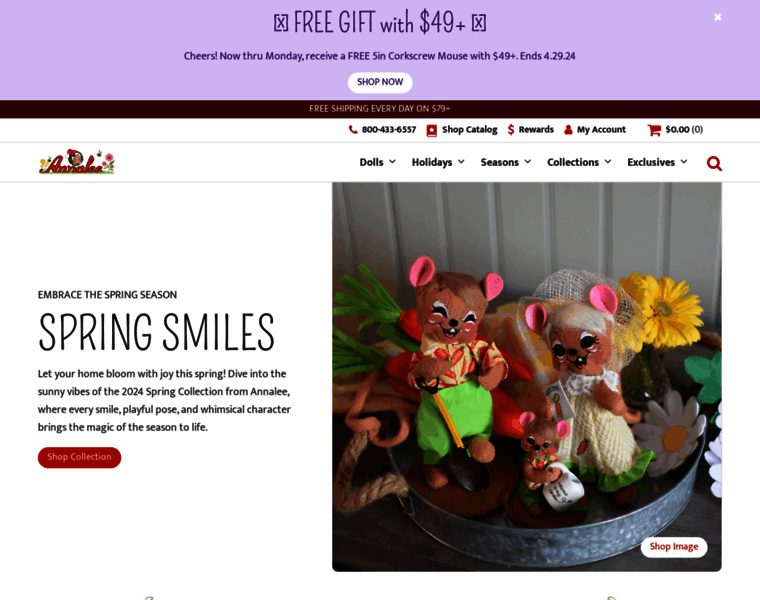Expand the Seasons dropdown arrow
This screenshot has height=600, width=760.
tap(527, 161)
